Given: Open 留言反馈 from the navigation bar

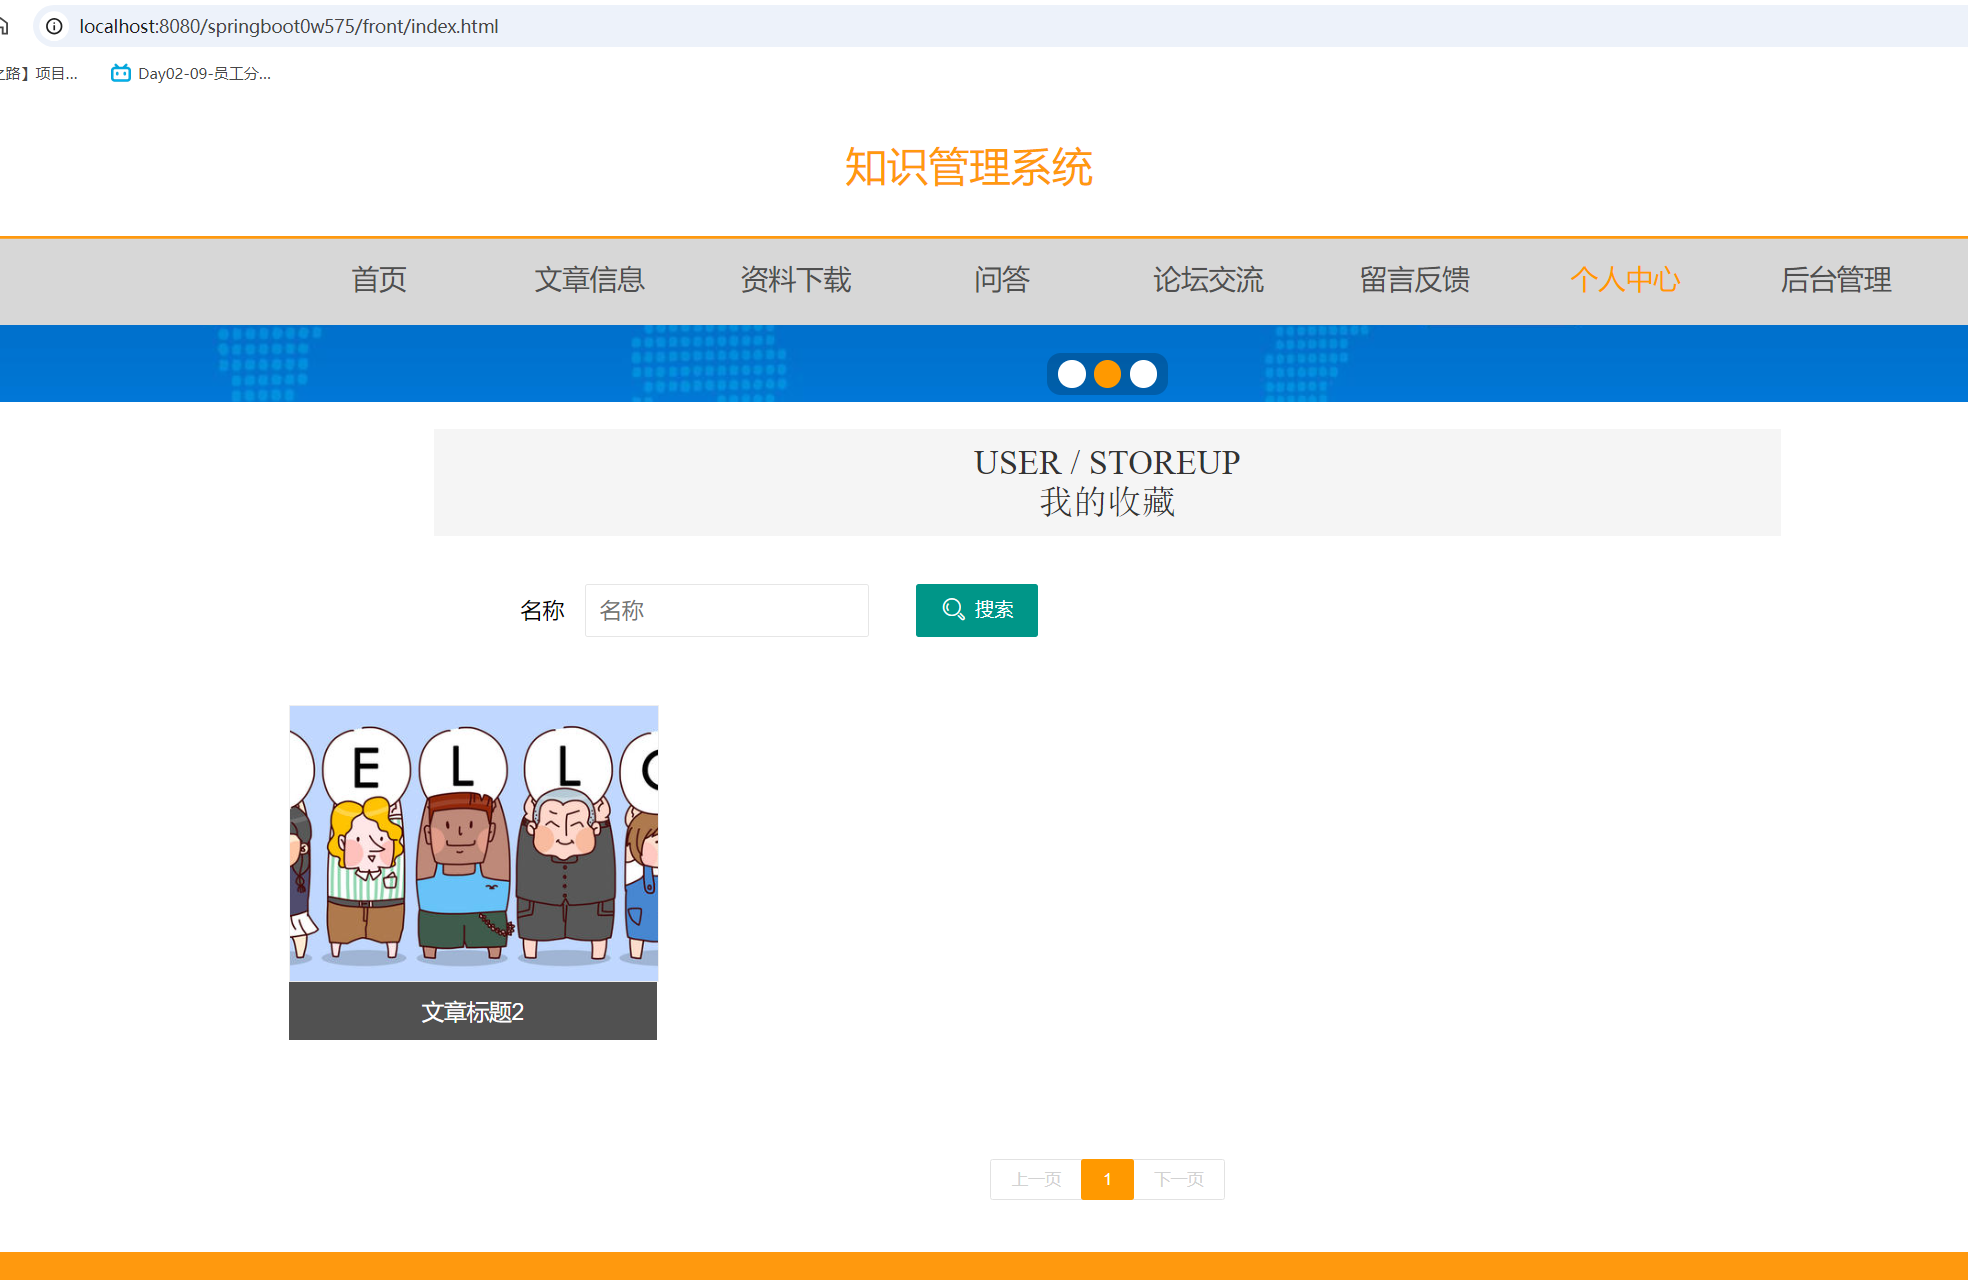Looking at the screenshot, I should pos(1414,281).
